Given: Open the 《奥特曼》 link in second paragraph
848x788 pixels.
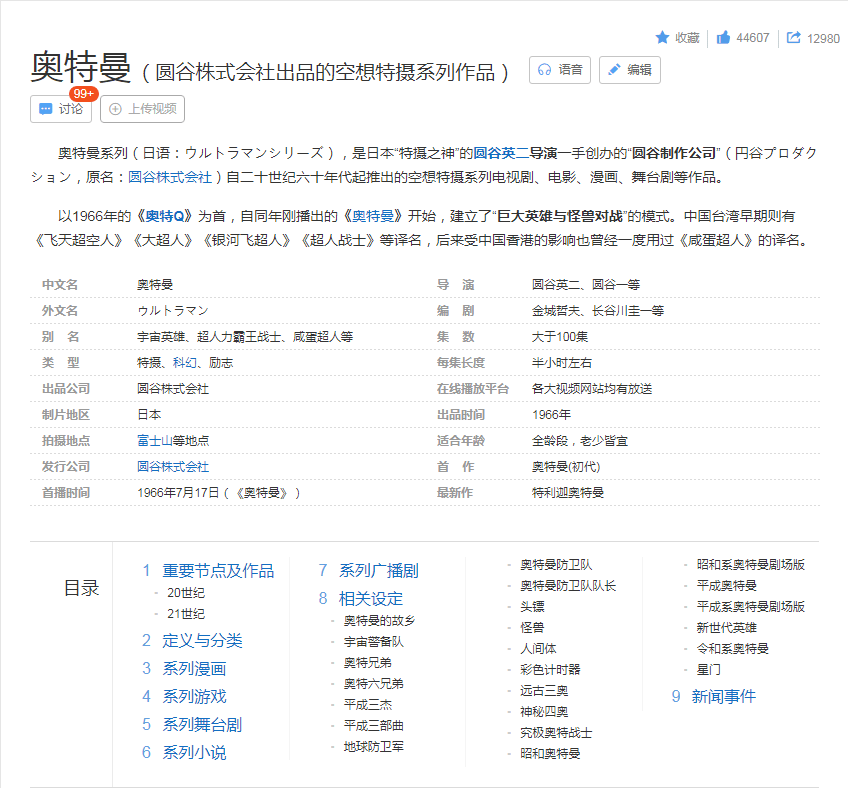Looking at the screenshot, I should [373, 216].
